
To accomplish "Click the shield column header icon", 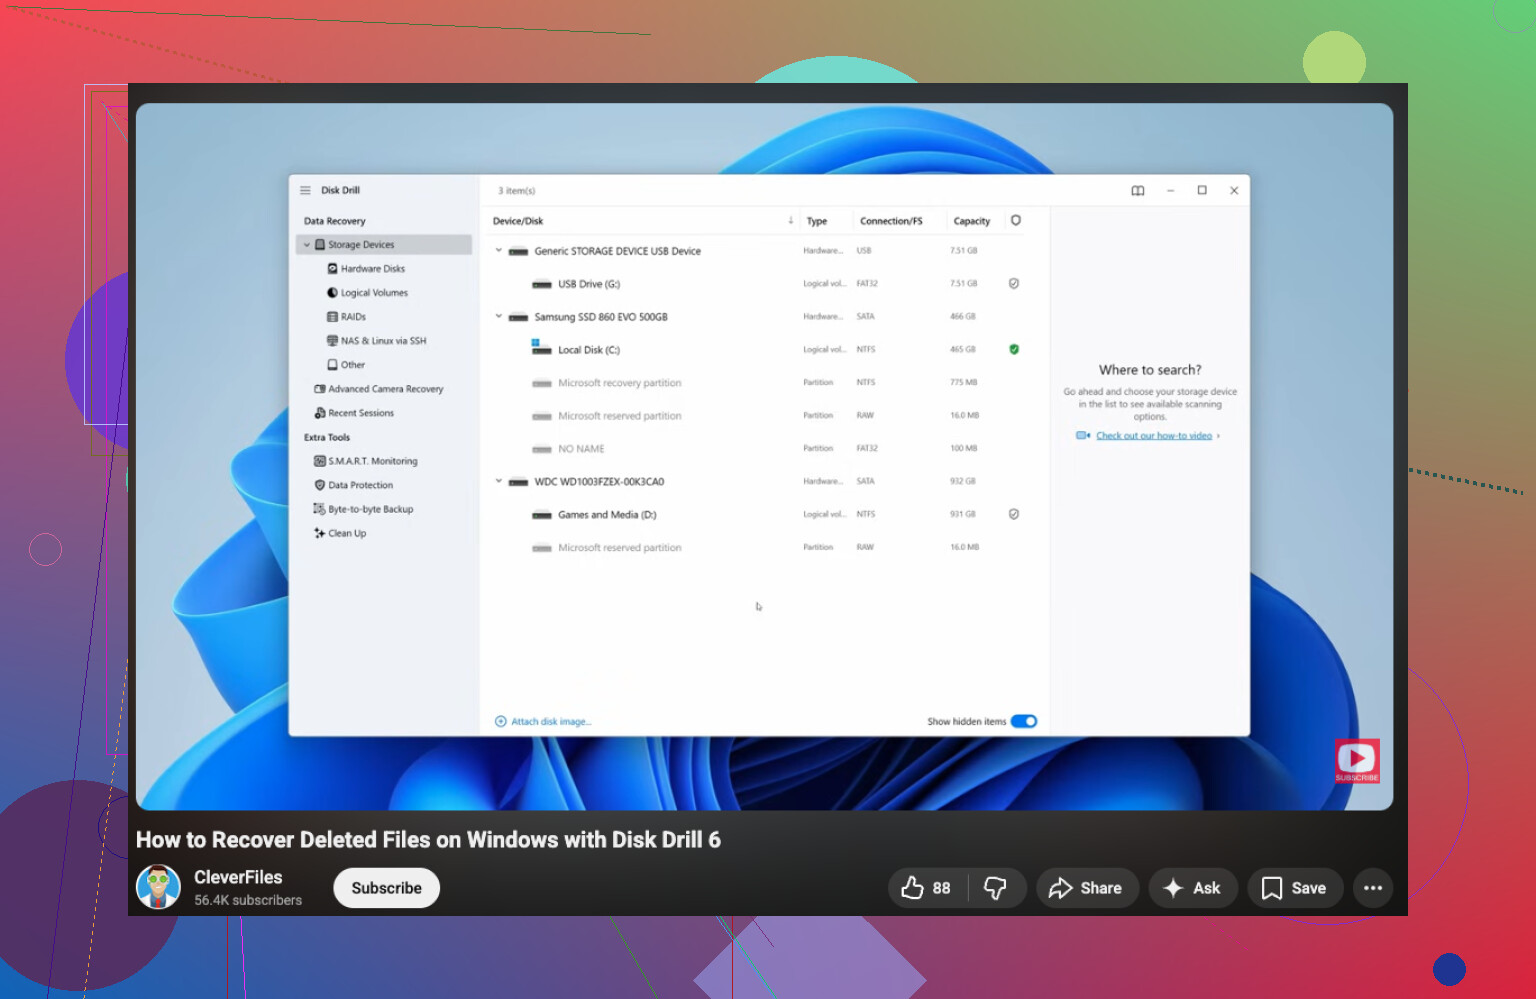I will point(1016,221).
